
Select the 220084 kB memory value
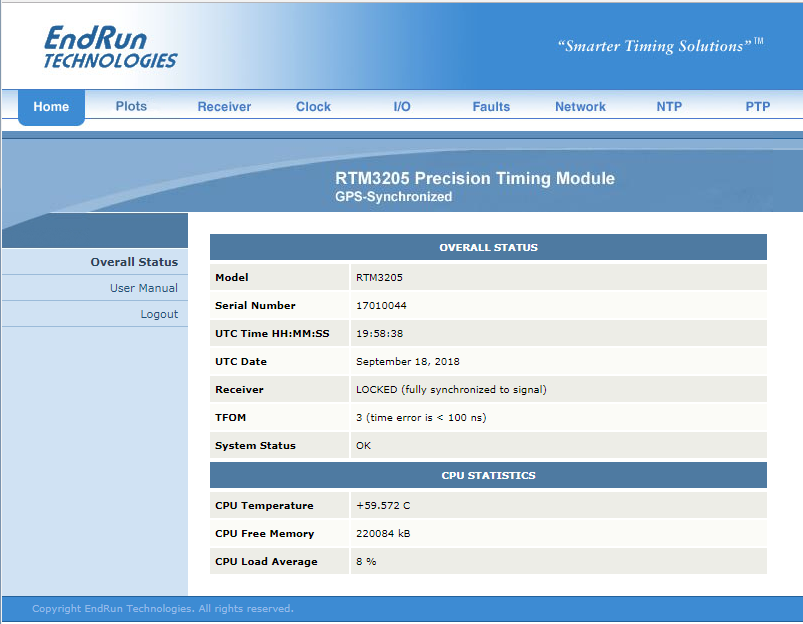point(383,533)
